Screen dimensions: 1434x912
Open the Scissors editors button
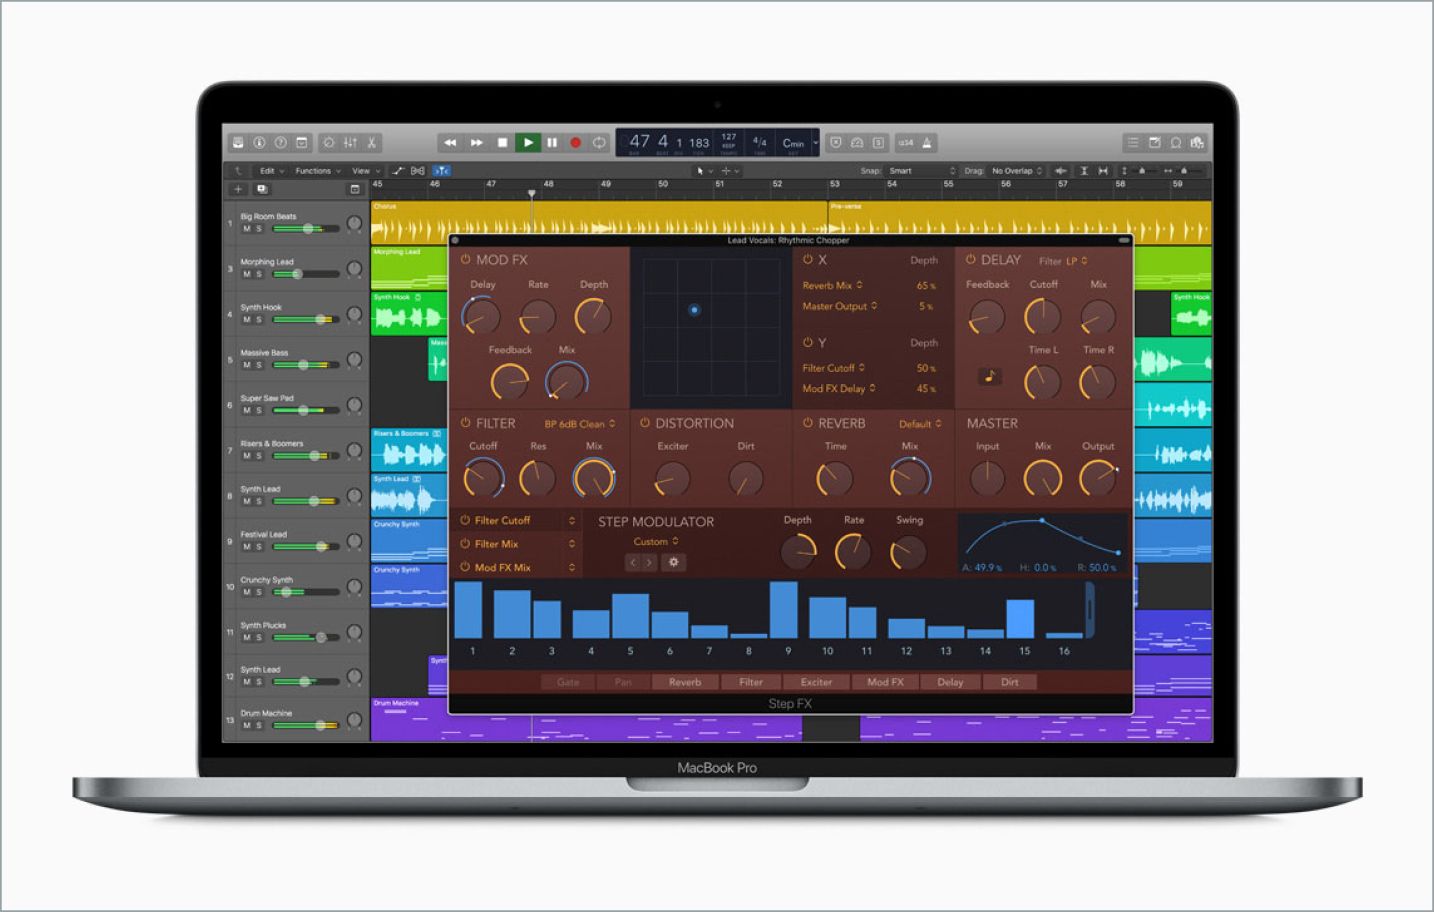coord(372,143)
